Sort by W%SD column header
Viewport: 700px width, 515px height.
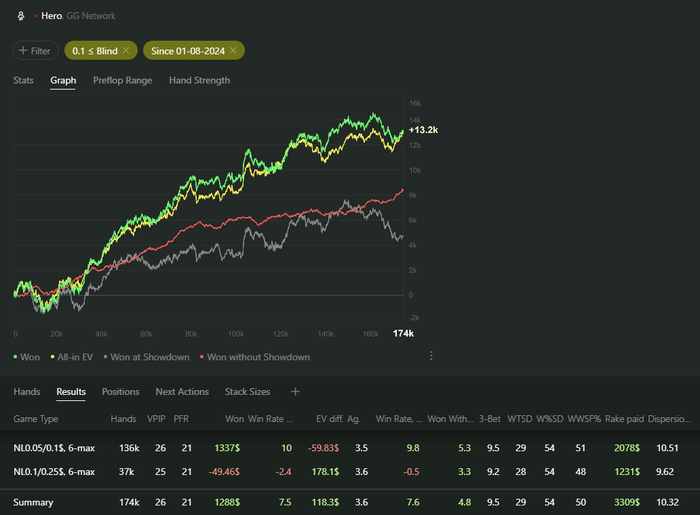(550, 419)
